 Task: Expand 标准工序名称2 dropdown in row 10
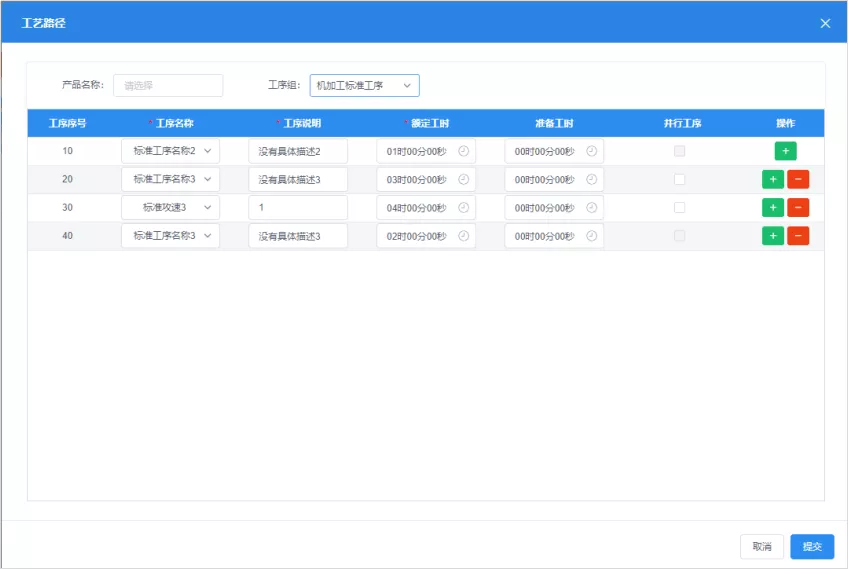pos(170,151)
